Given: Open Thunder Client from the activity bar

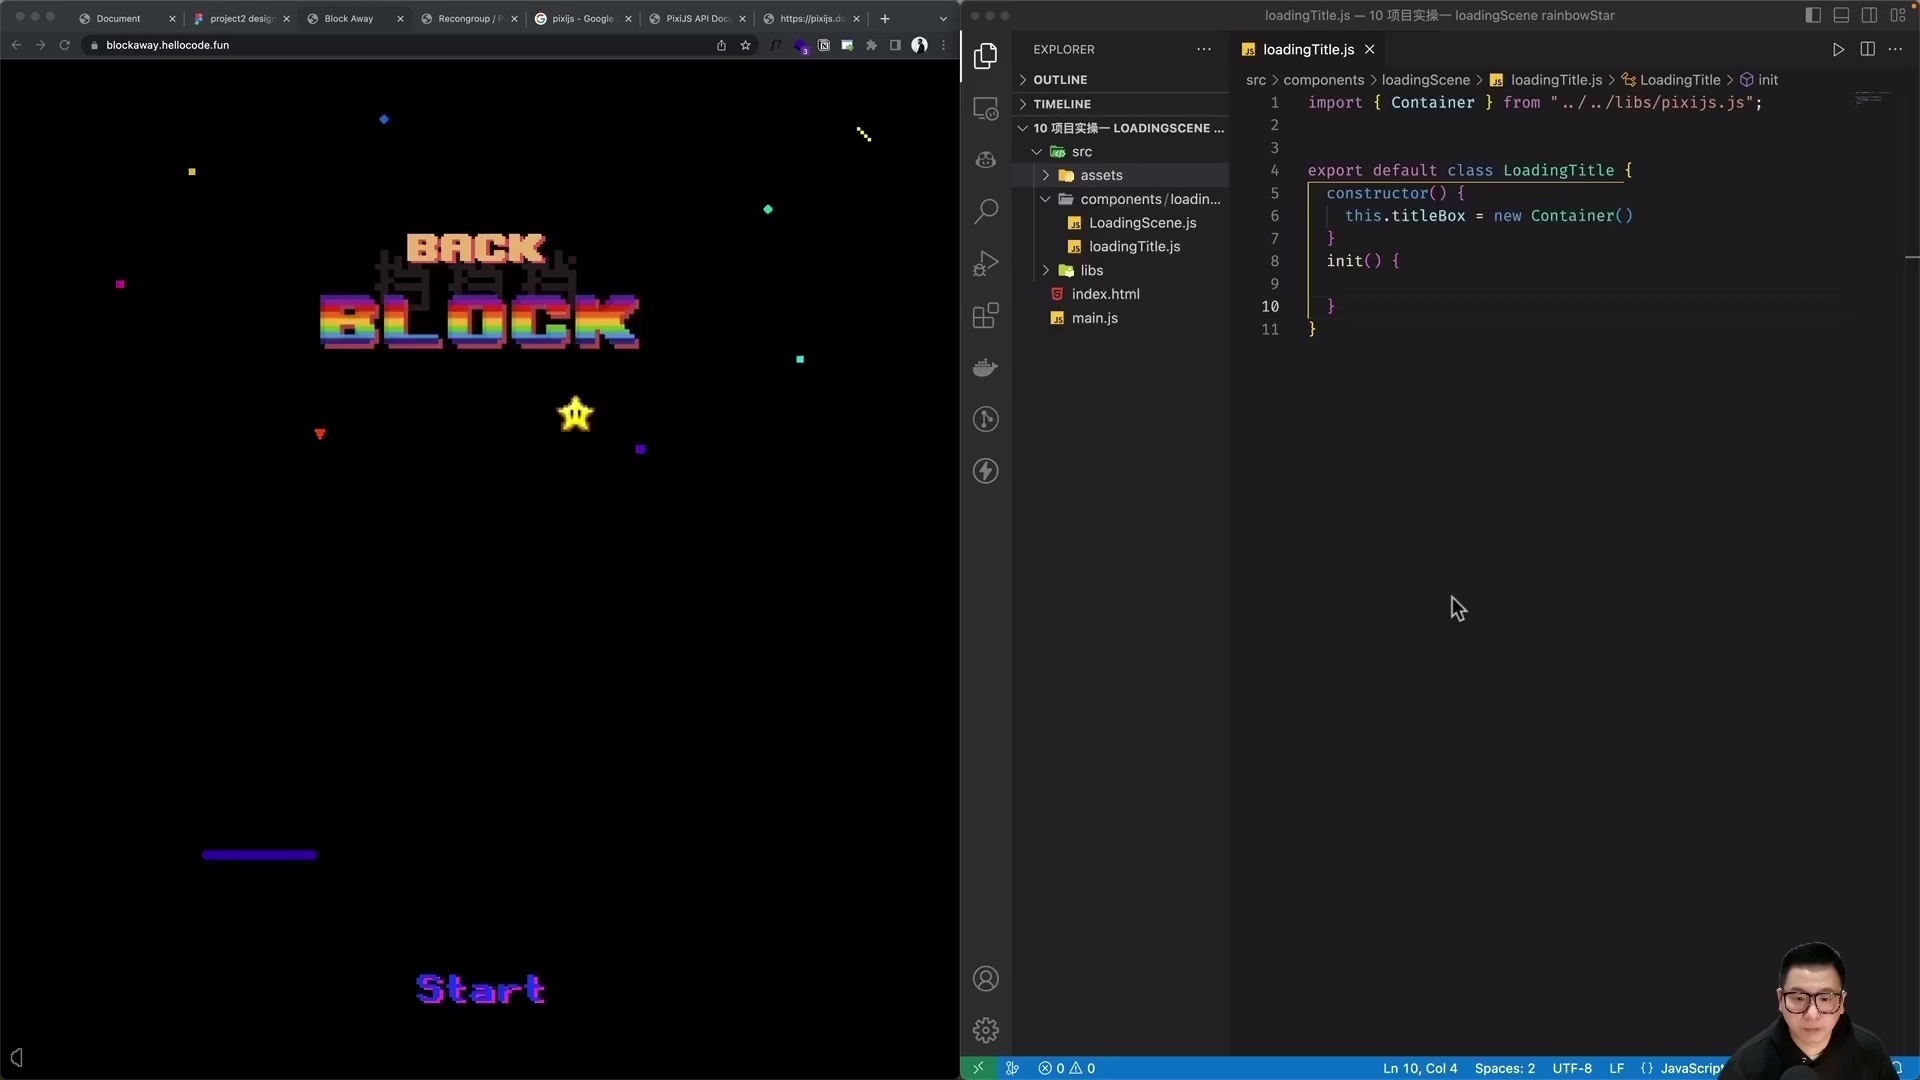Looking at the screenshot, I should 986,471.
